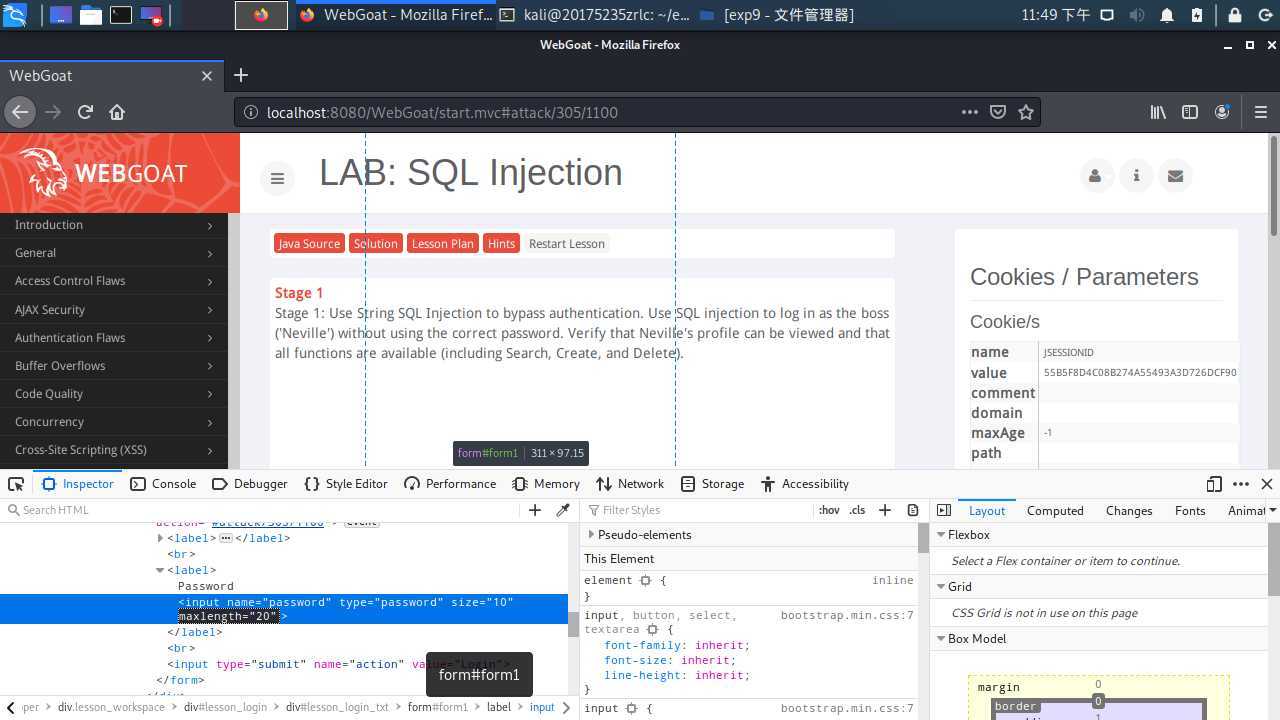Bookmark this page with the star

pyautogui.click(x=1025, y=112)
